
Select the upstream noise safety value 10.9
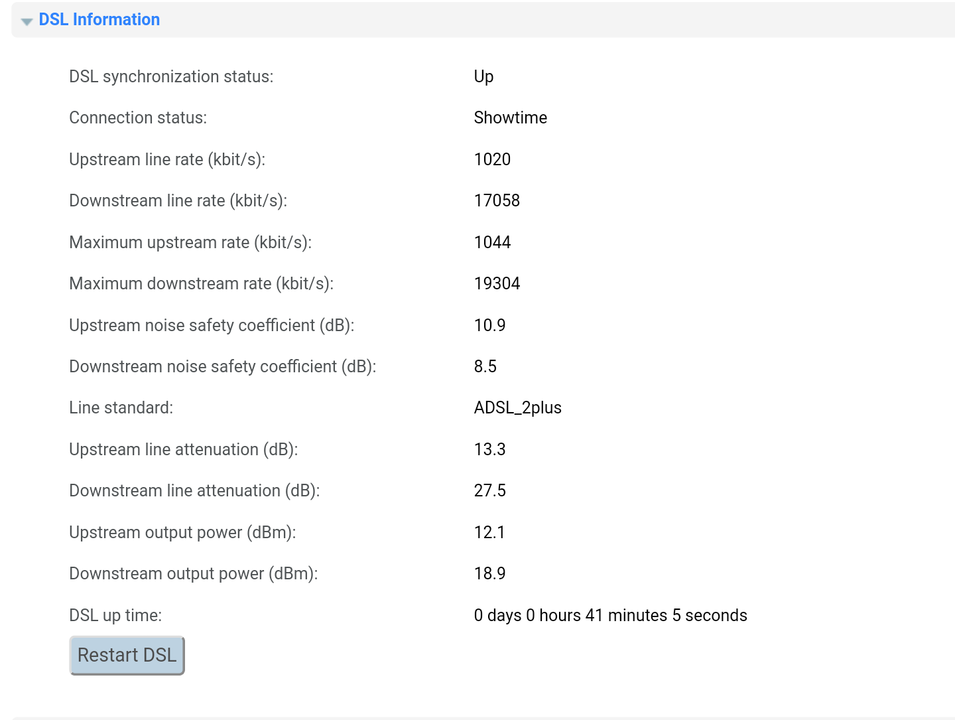[x=490, y=325]
